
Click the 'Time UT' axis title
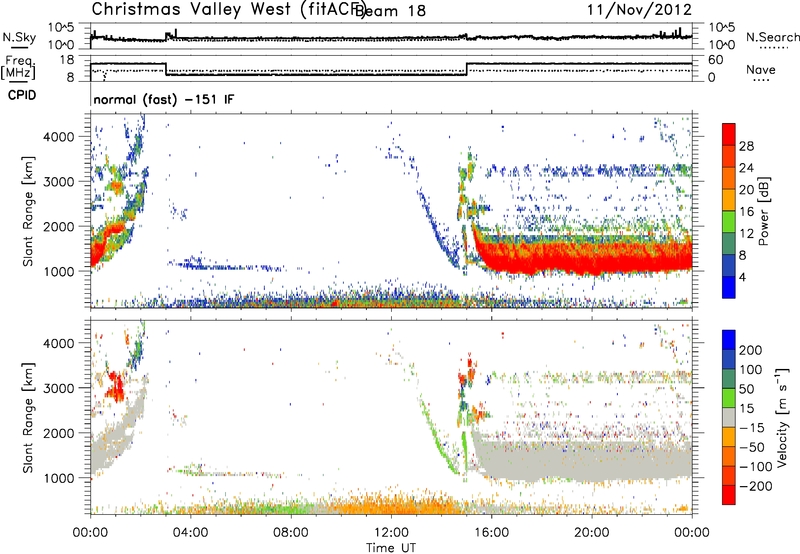tap(391, 547)
